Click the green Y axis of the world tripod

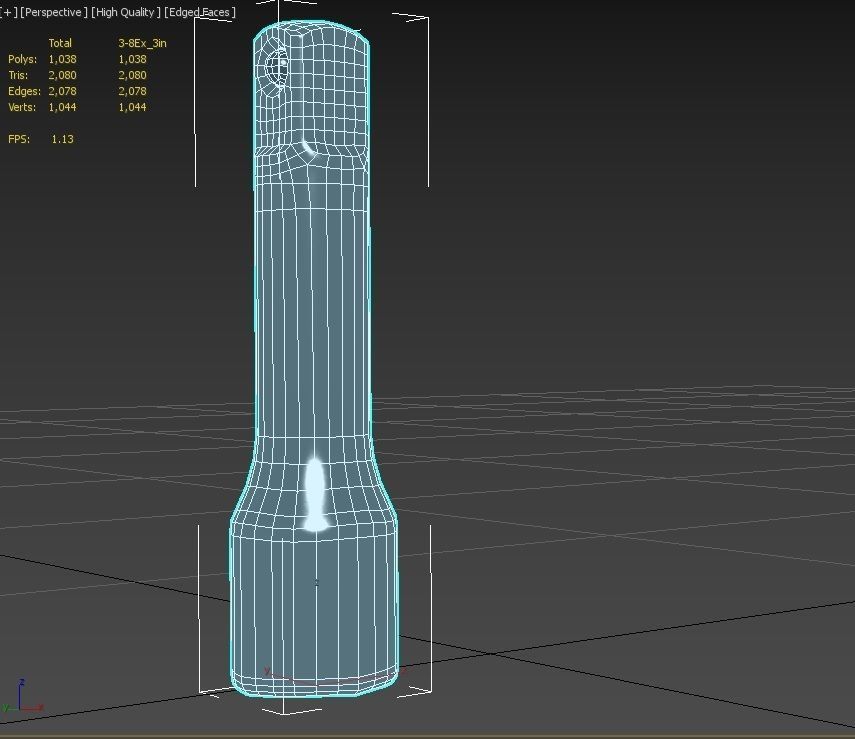coord(6,708)
